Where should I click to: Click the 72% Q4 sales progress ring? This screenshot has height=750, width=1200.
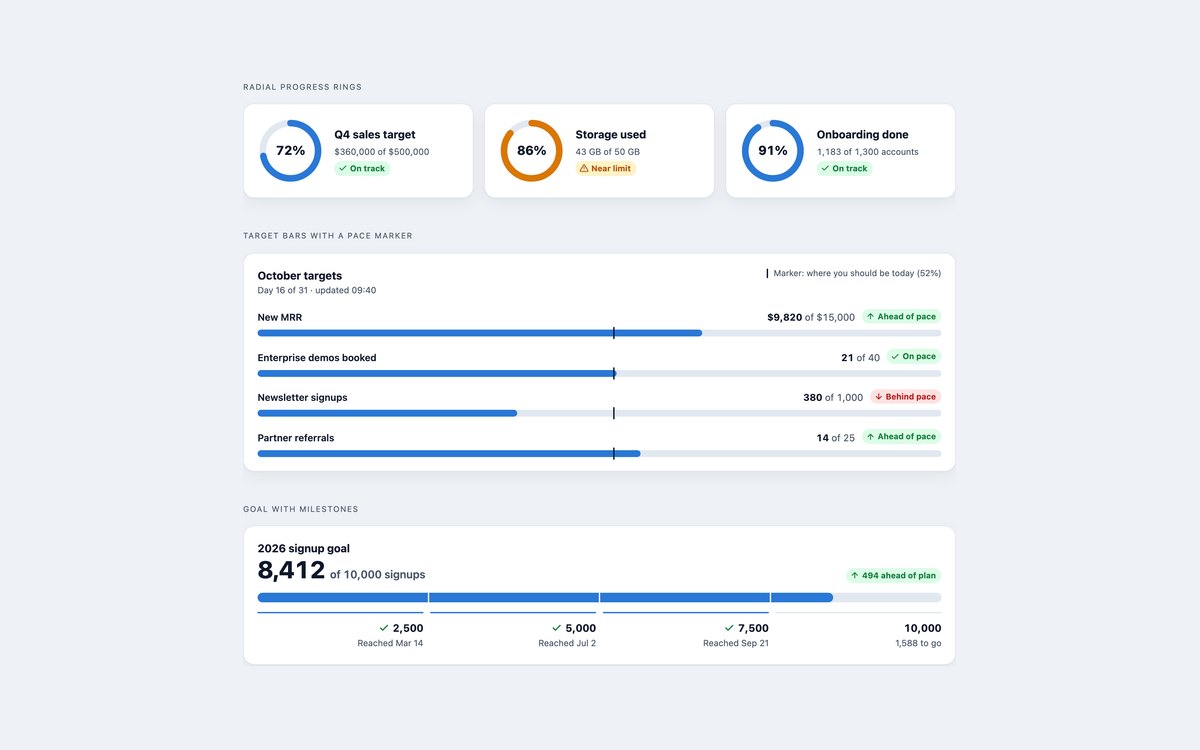290,151
